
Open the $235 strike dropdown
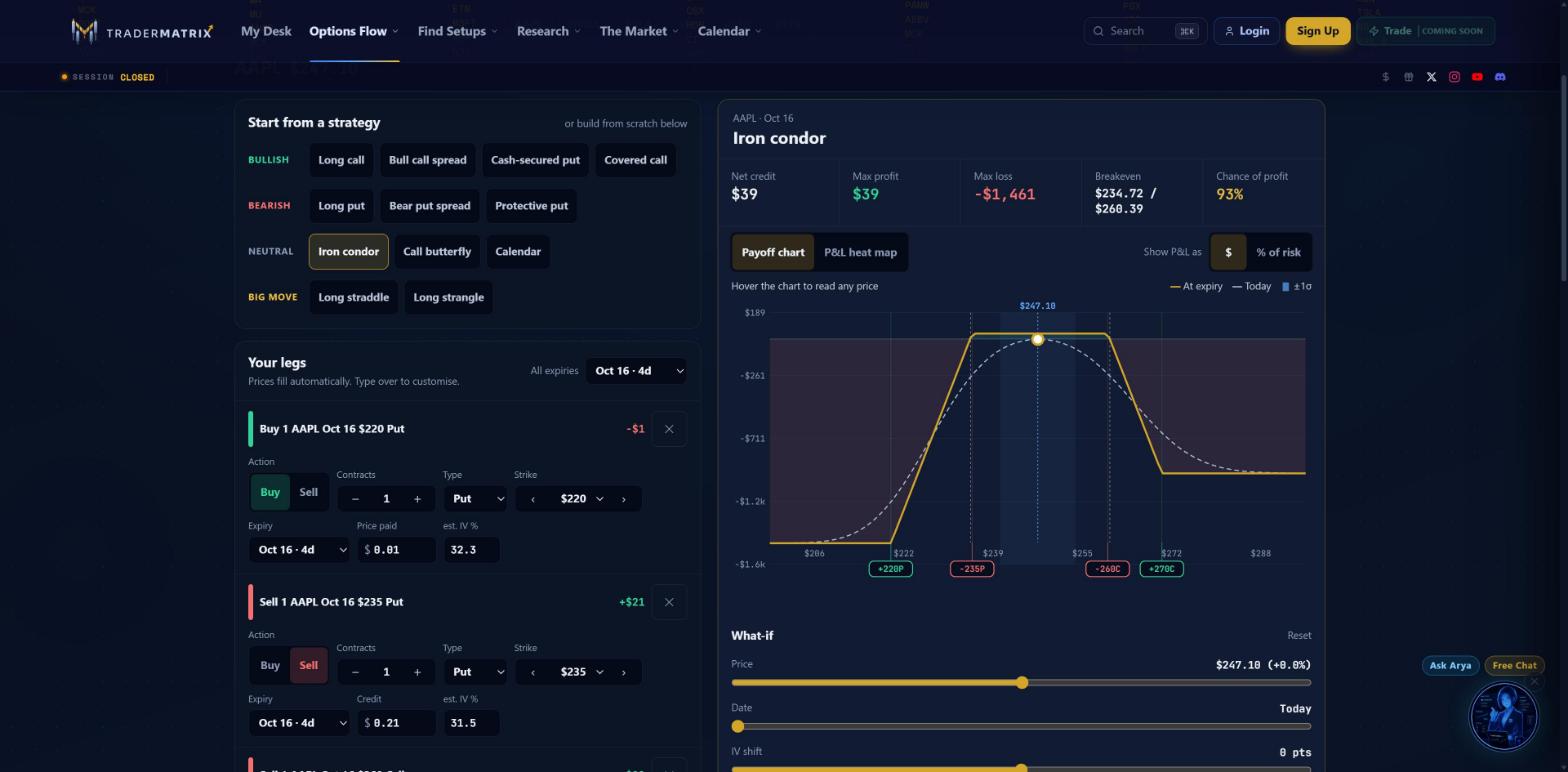tap(580, 672)
